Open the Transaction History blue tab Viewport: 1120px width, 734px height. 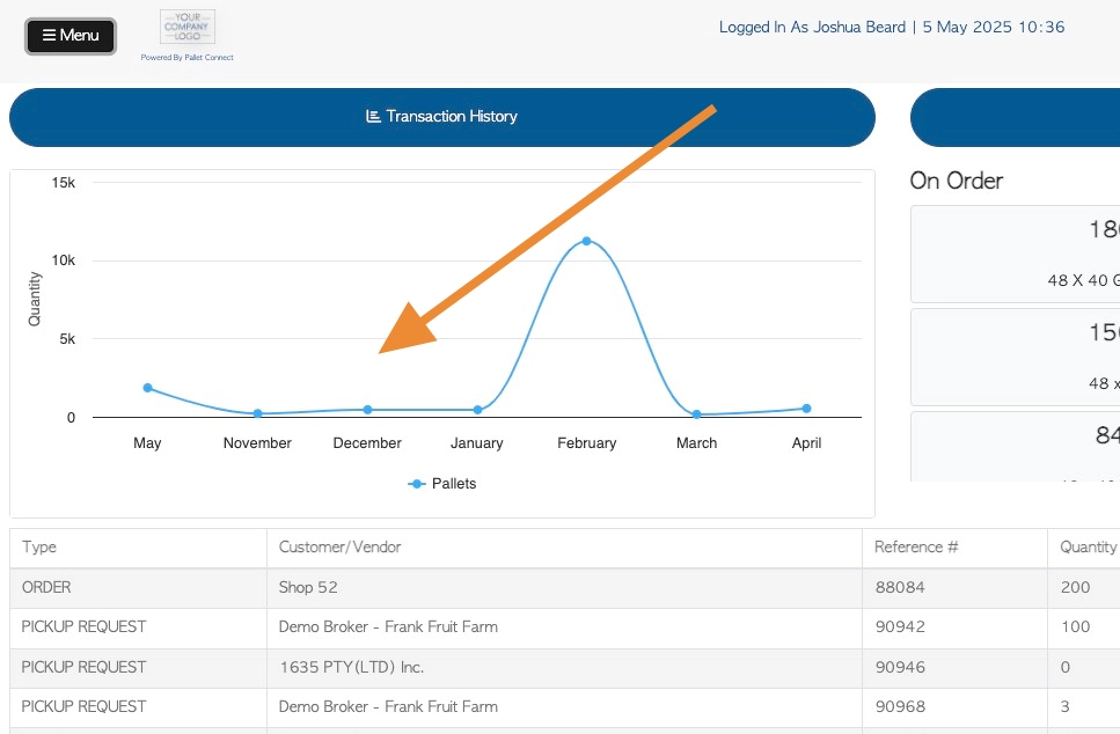(442, 117)
